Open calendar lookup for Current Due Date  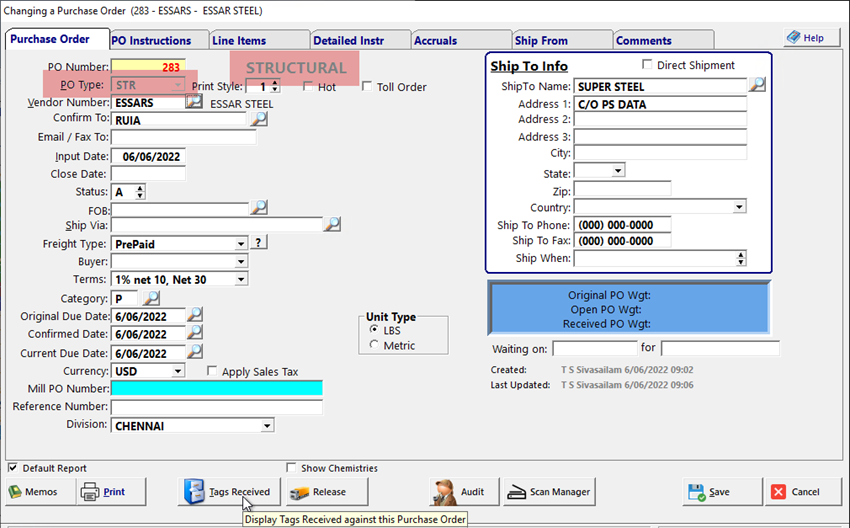(x=195, y=352)
